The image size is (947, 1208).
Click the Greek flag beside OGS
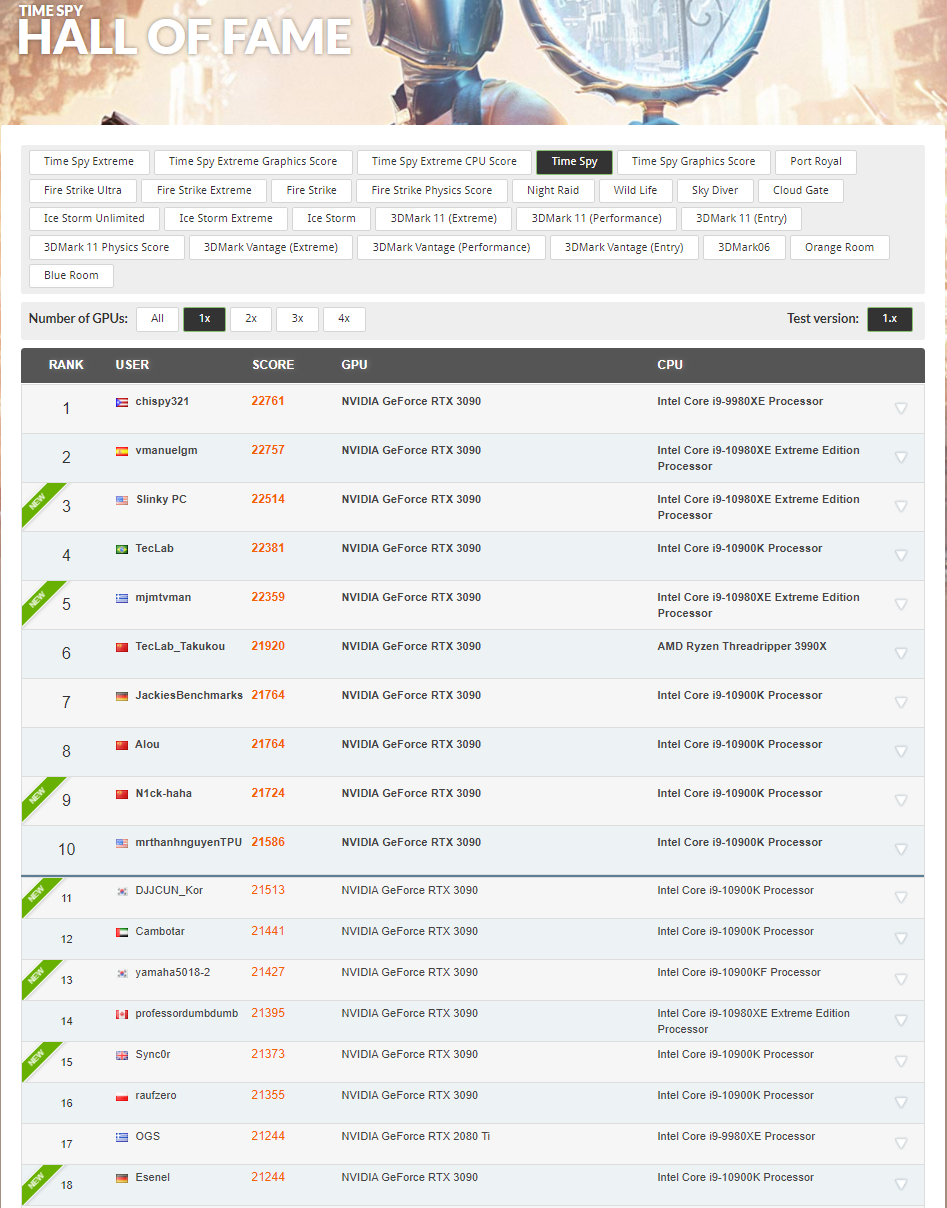[x=122, y=1137]
